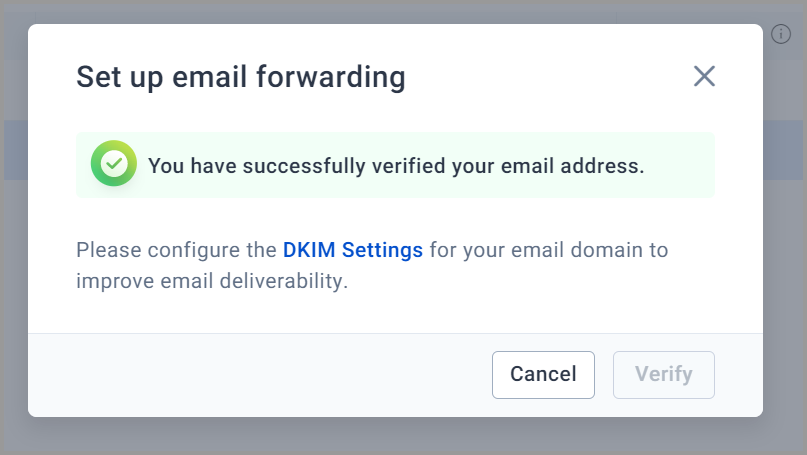
Task: Click the word 'forwarding' in the title
Action: [x=331, y=77]
